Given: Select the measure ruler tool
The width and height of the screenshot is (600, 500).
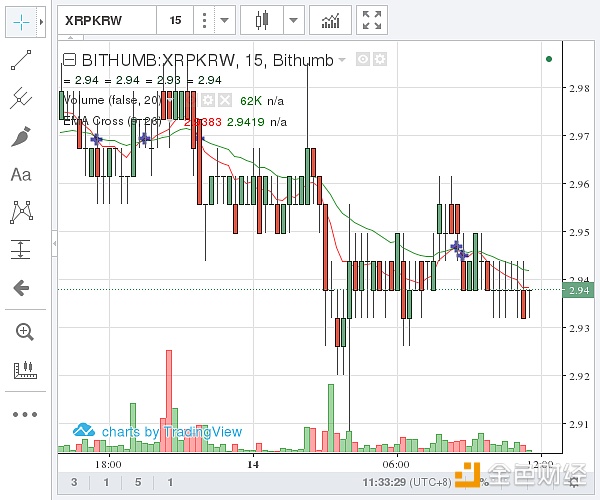Looking at the screenshot, I should pyautogui.click(x=25, y=370).
